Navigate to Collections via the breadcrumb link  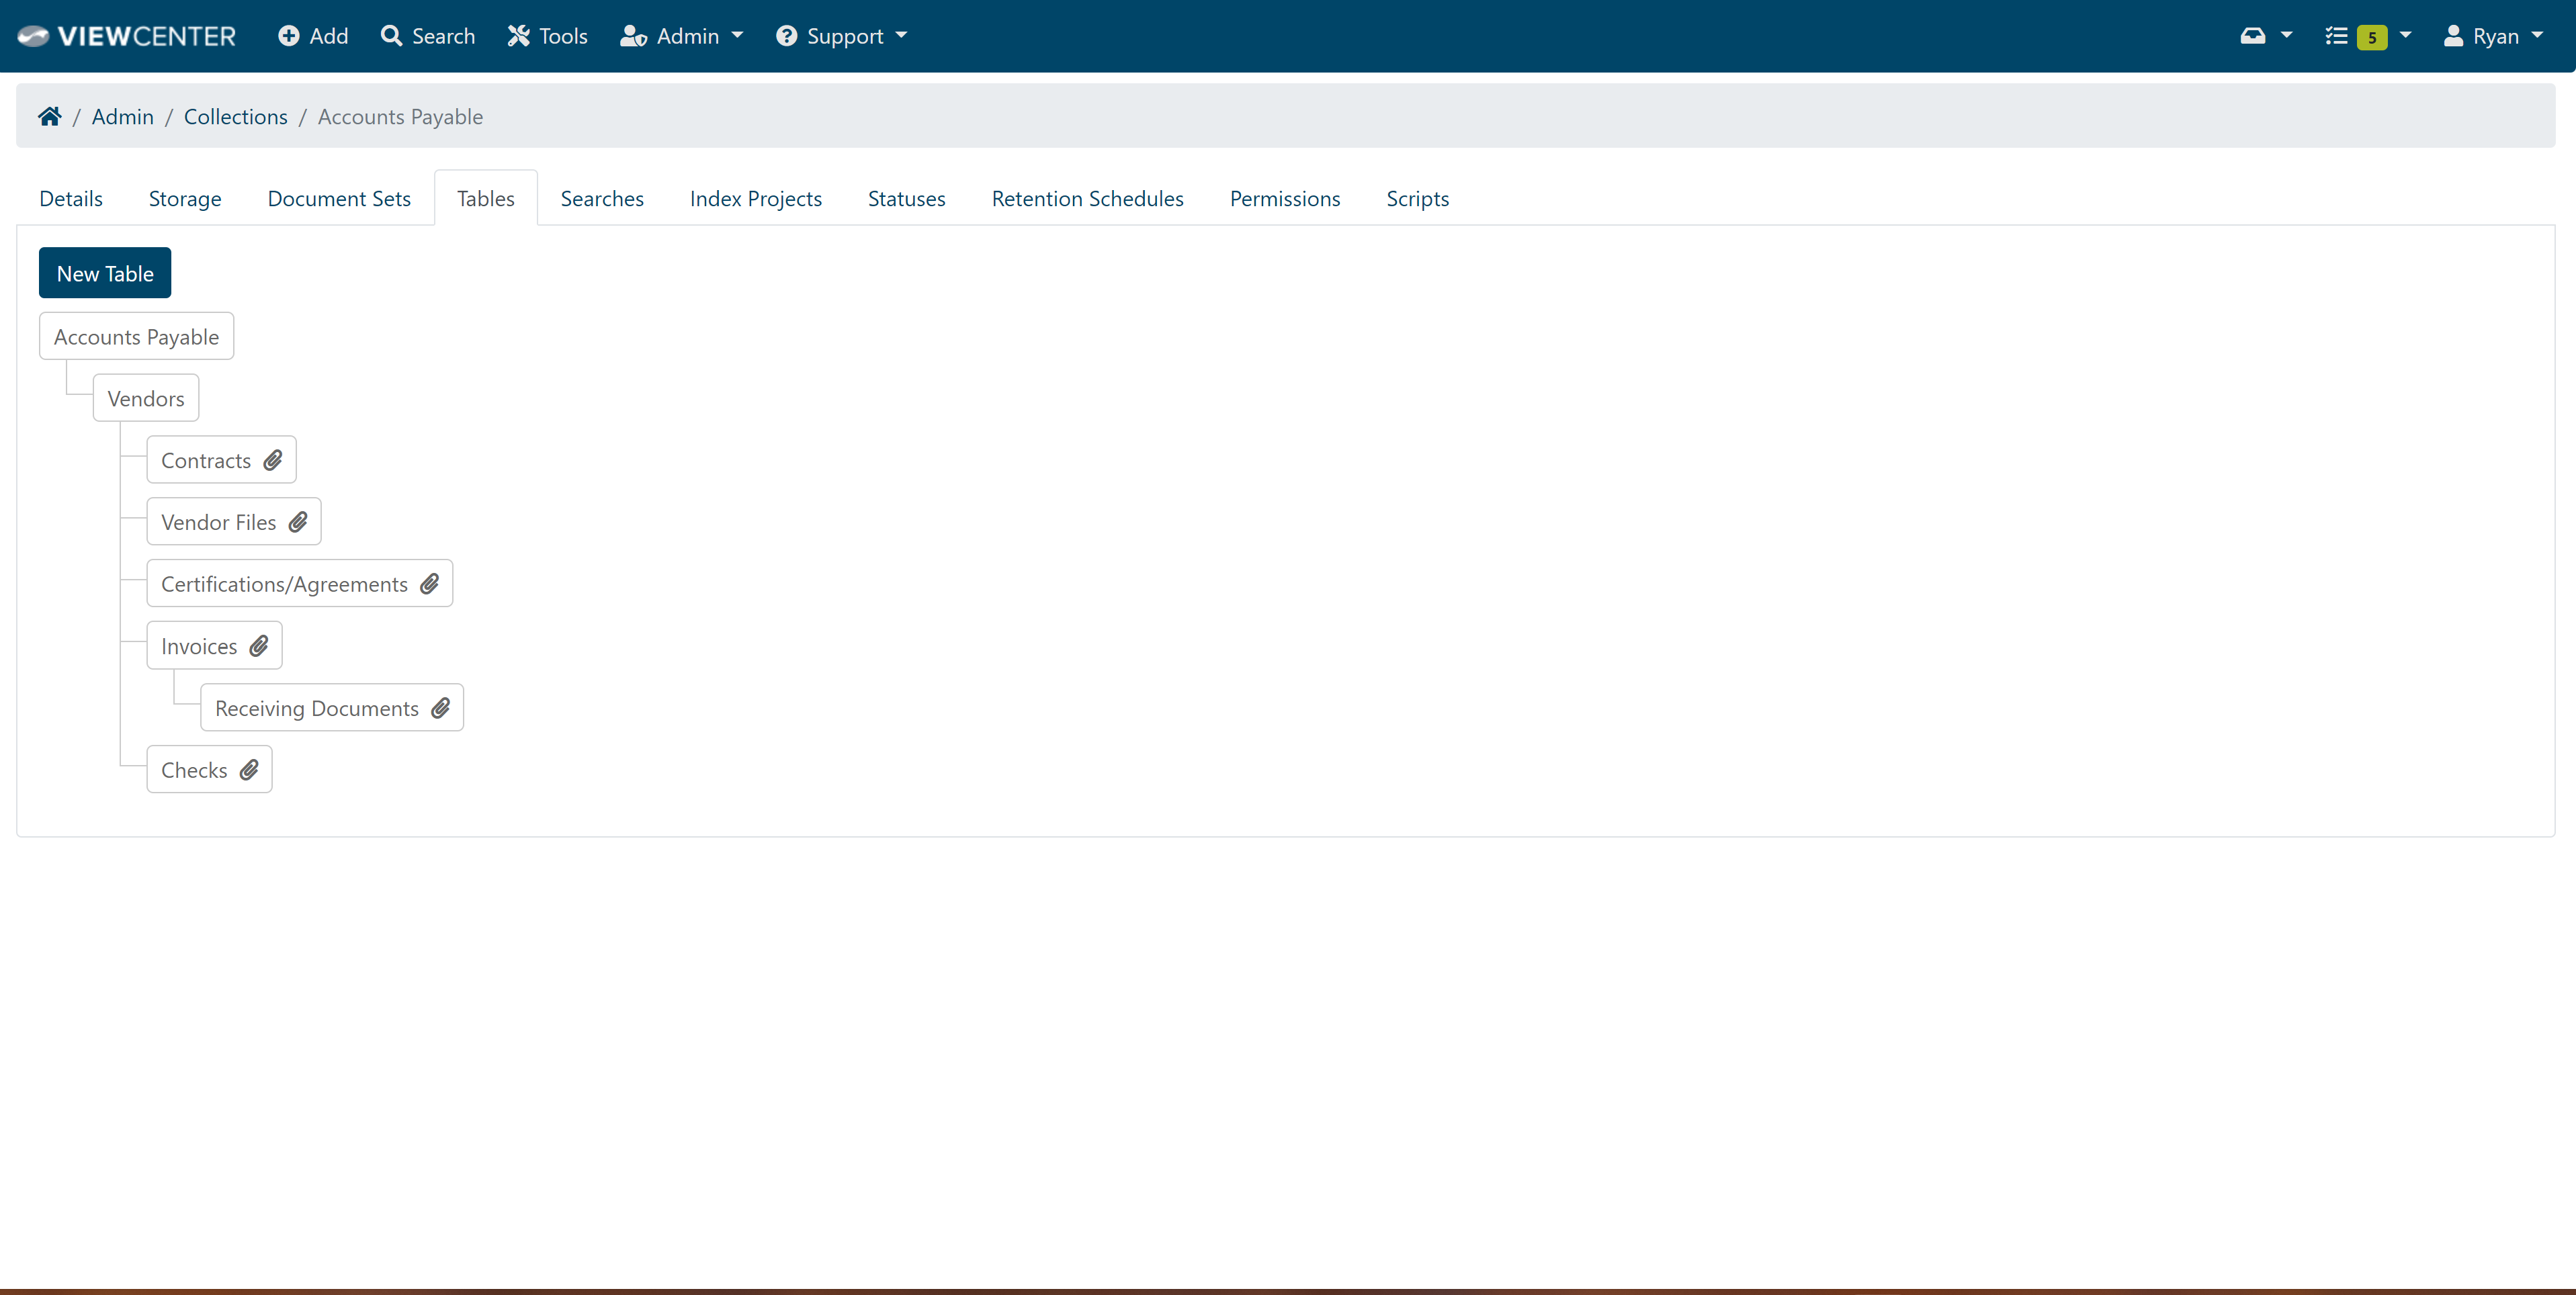[x=235, y=116]
